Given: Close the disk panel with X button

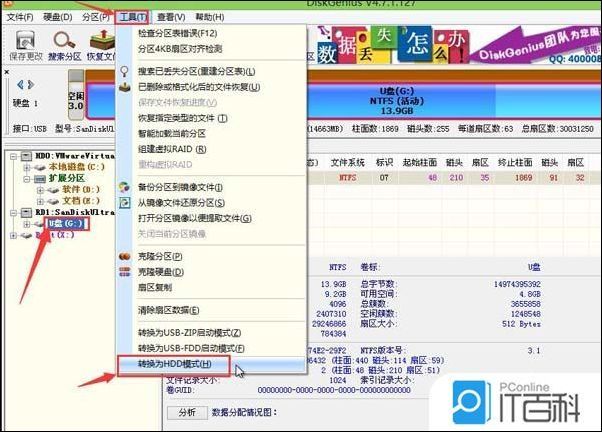Looking at the screenshot, I should [7, 72].
